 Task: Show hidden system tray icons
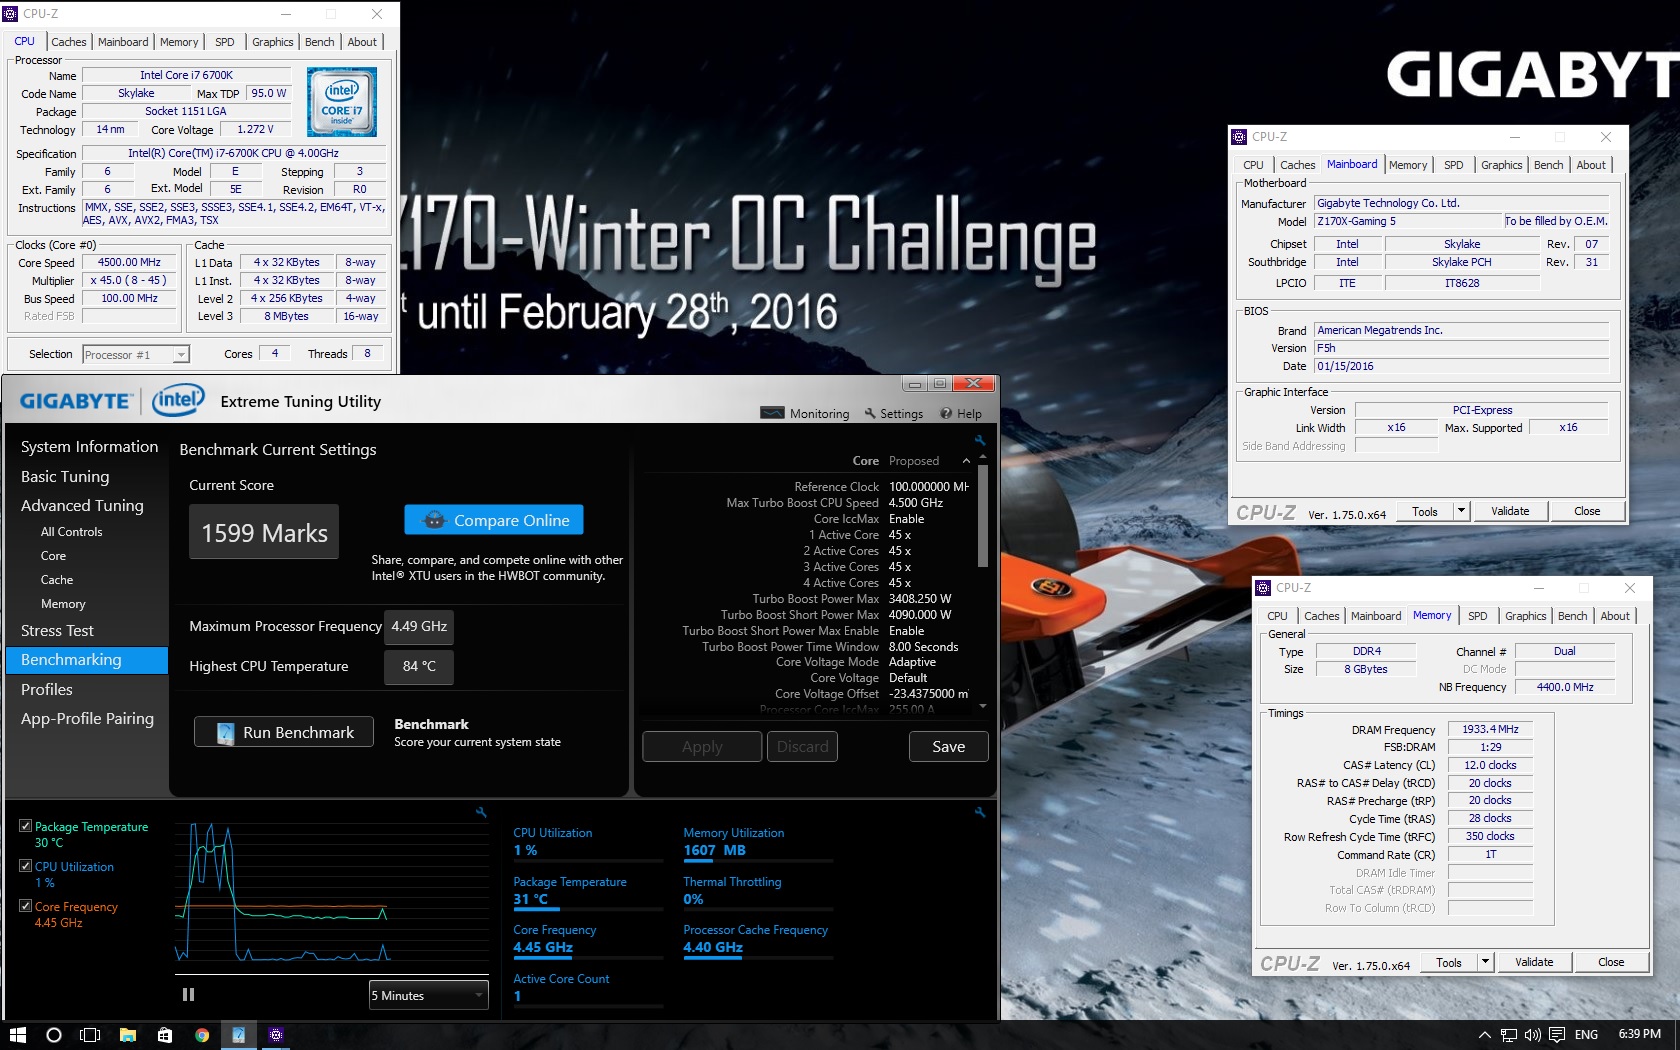(1485, 1035)
